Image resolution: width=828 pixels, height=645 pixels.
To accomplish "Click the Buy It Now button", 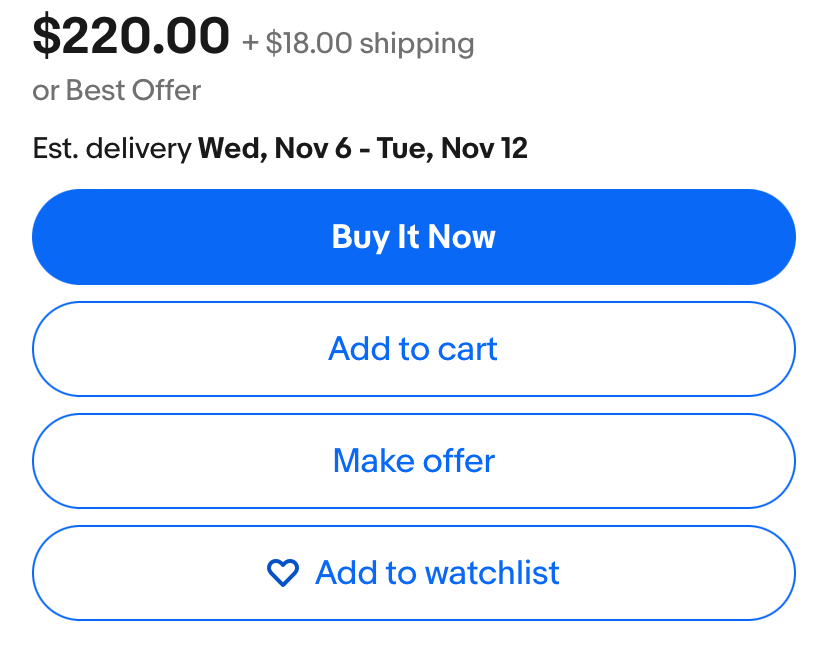I will coord(414,237).
